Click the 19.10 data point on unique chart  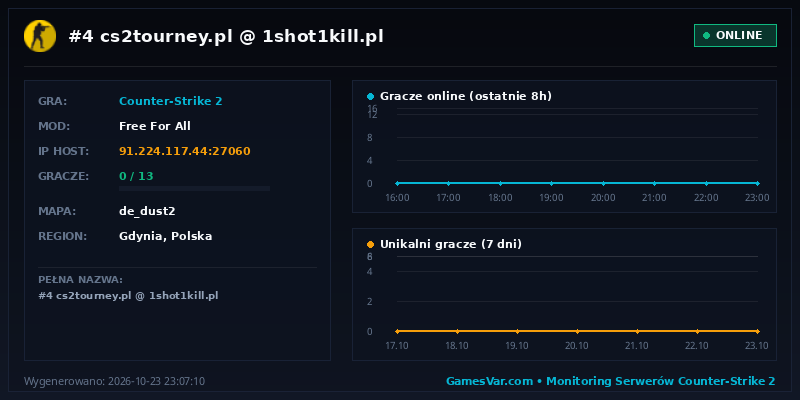tap(517, 331)
